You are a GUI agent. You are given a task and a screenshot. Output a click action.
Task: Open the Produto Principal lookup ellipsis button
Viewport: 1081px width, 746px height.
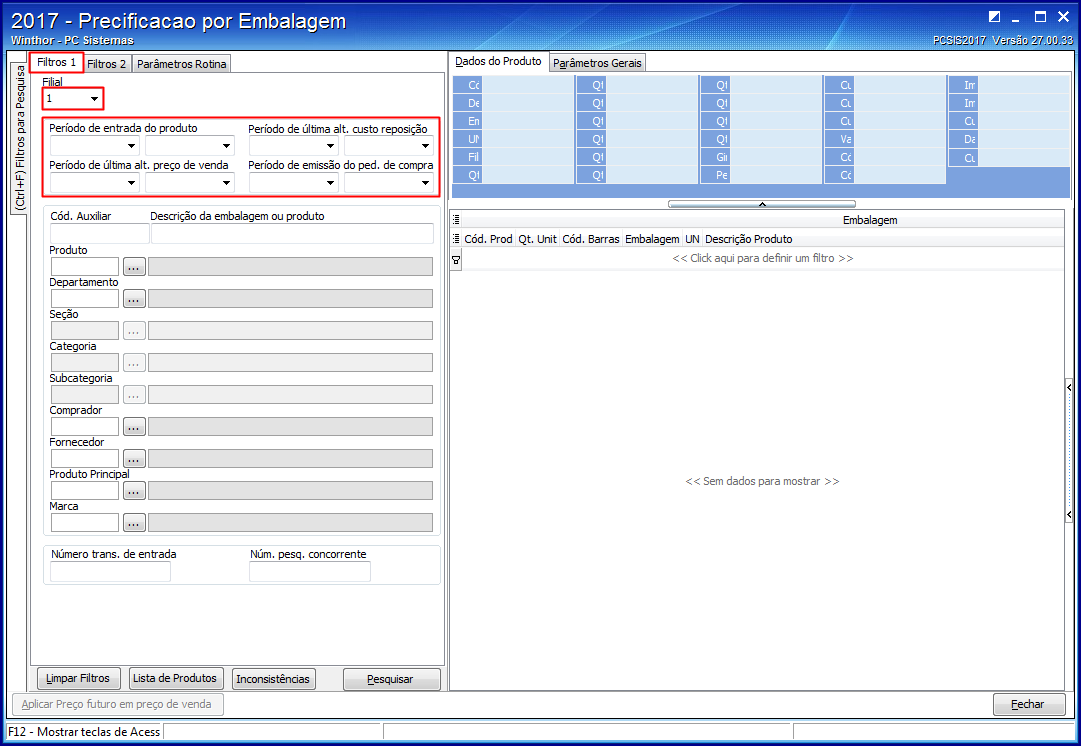(x=134, y=490)
